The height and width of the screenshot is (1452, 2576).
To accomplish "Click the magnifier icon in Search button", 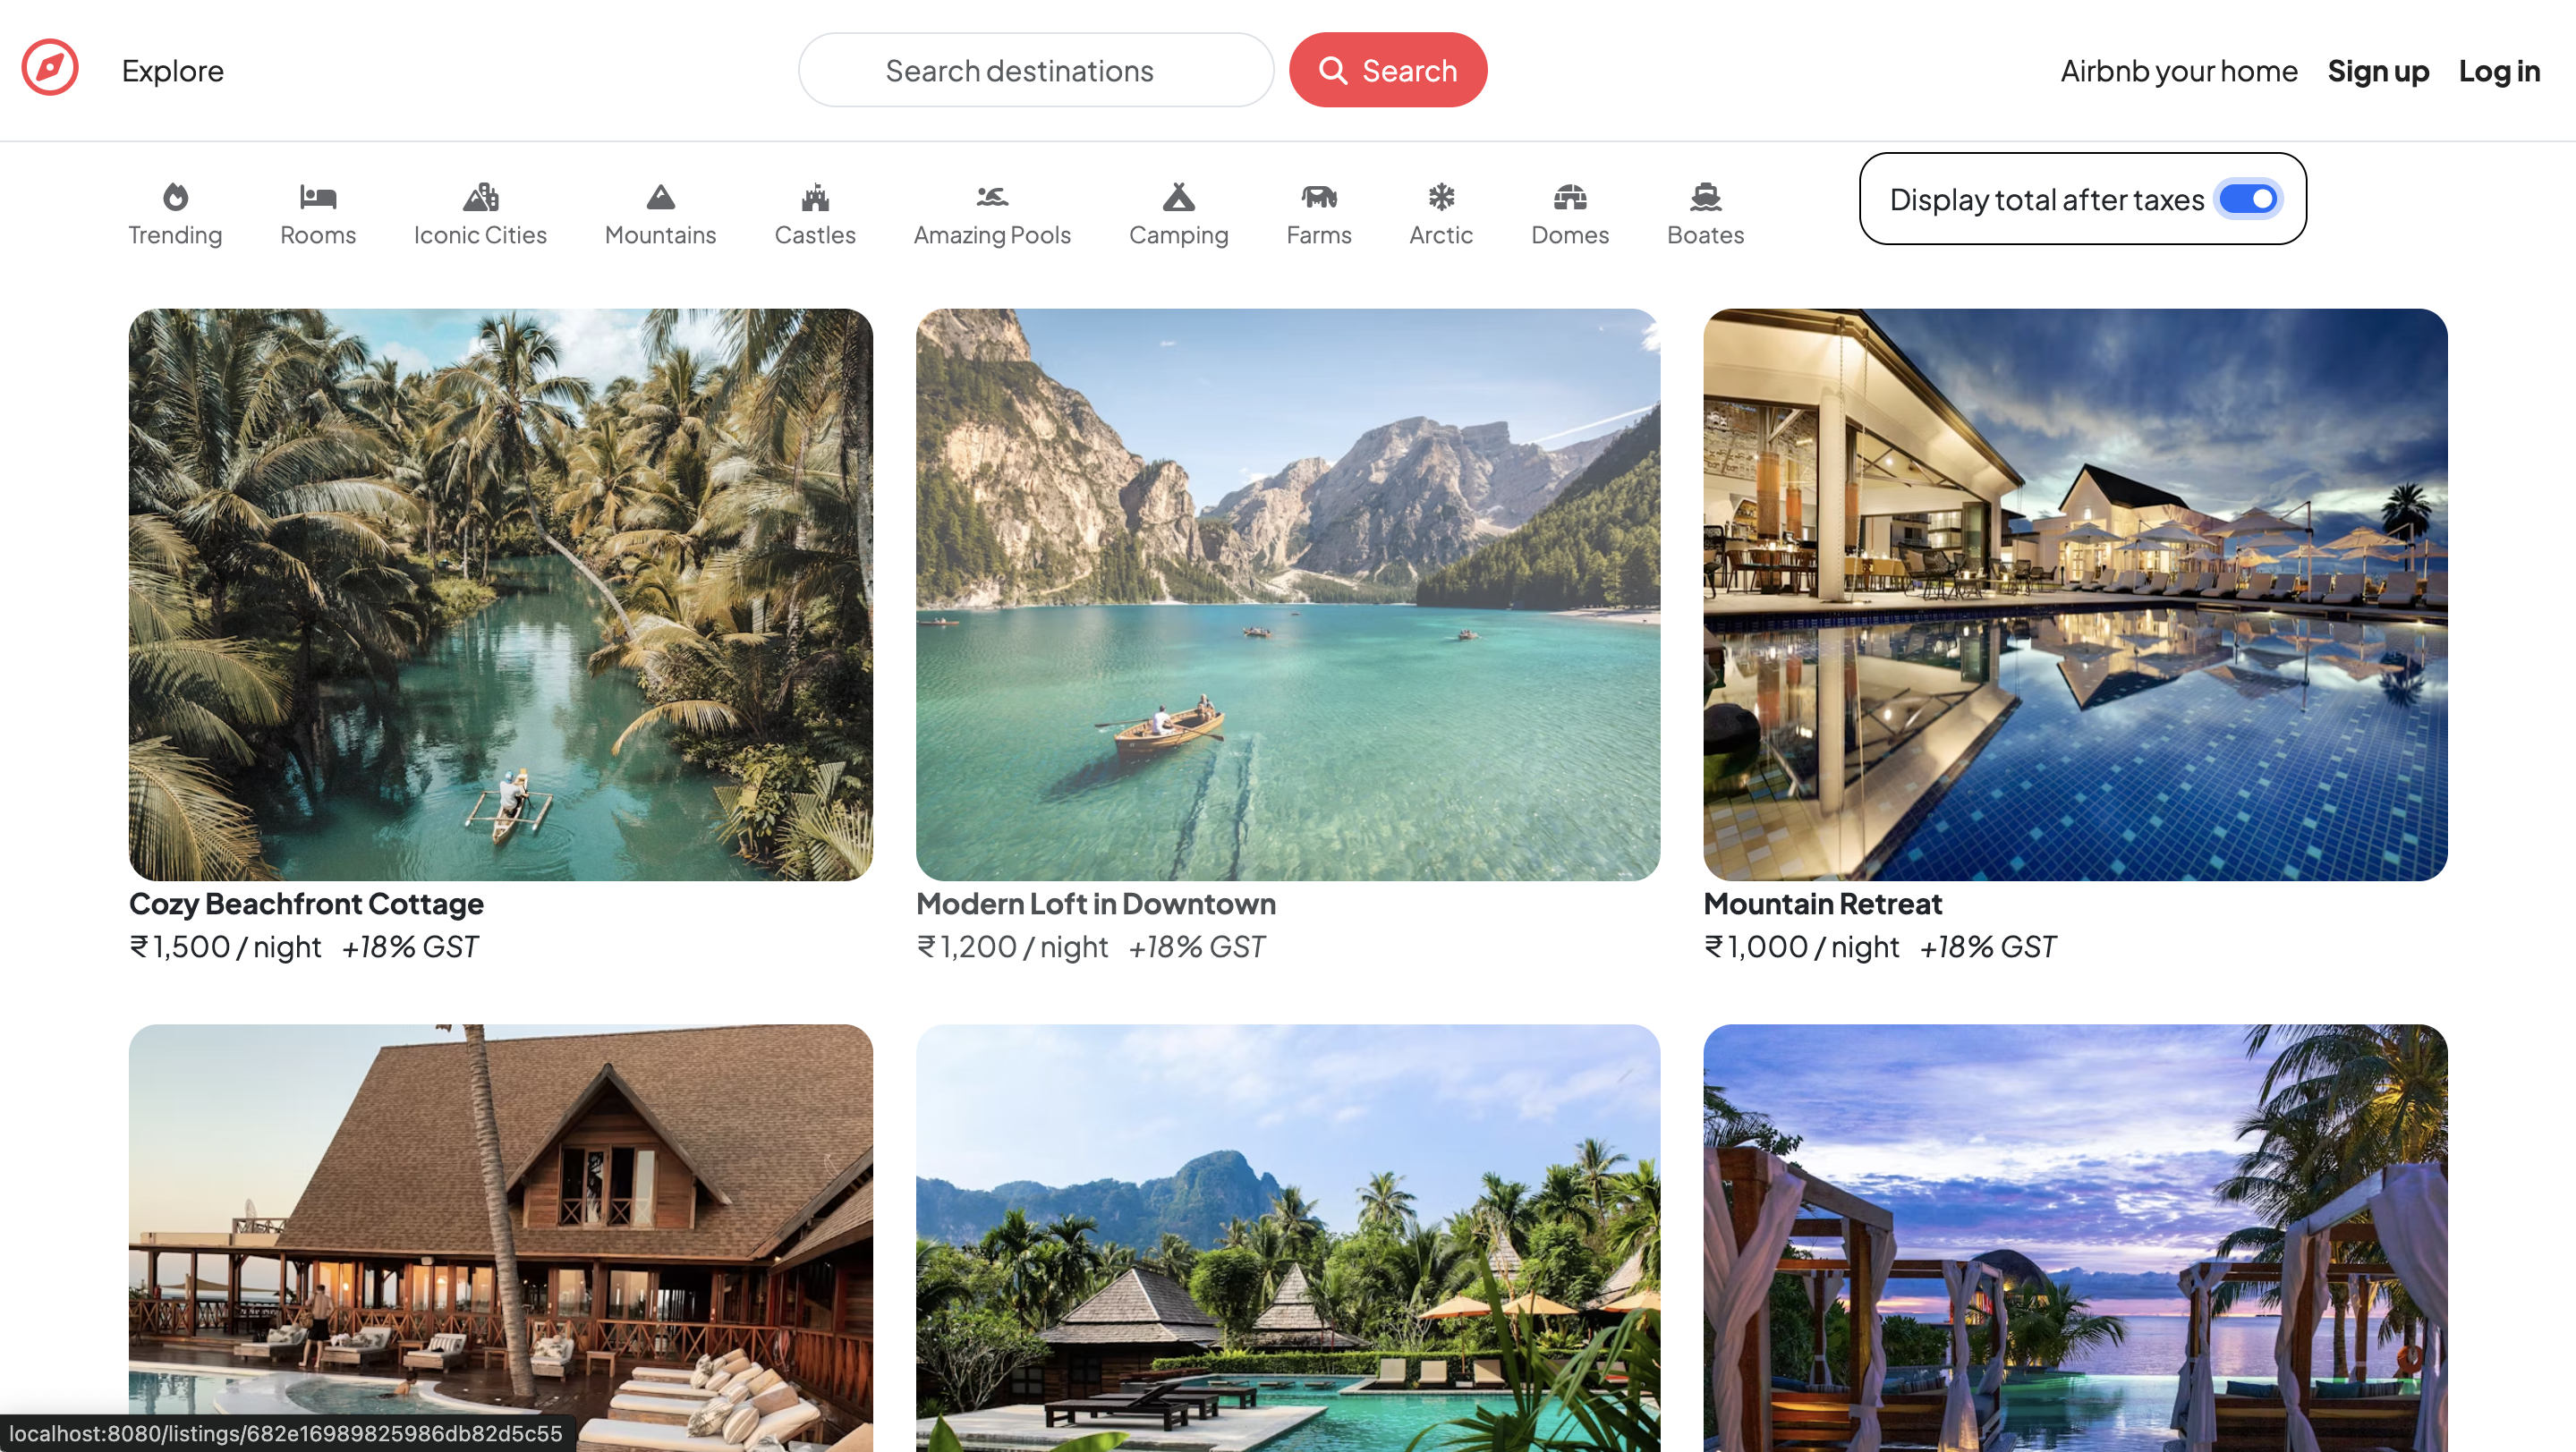I will click(x=1332, y=70).
